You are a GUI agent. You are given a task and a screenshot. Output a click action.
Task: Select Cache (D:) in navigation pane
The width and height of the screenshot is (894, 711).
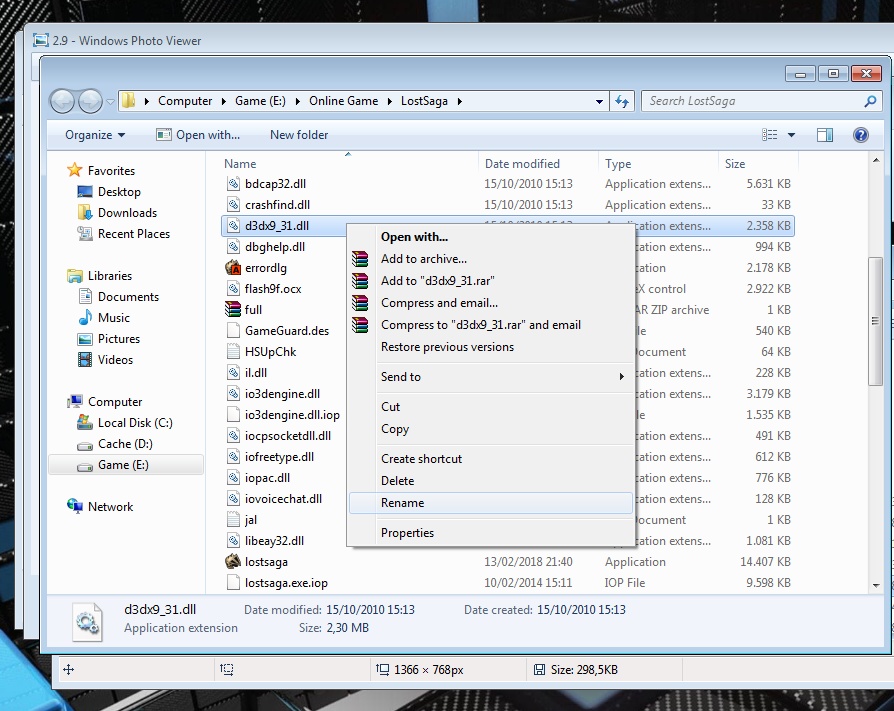coord(126,444)
